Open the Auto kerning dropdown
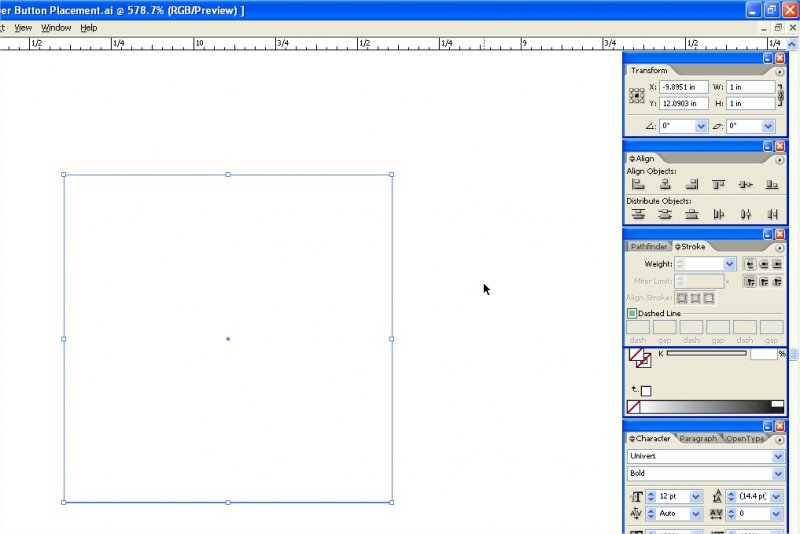 pyautogui.click(x=695, y=514)
